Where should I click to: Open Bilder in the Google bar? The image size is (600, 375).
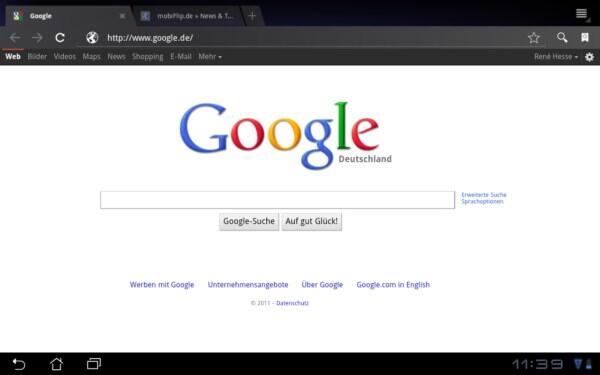(x=37, y=57)
